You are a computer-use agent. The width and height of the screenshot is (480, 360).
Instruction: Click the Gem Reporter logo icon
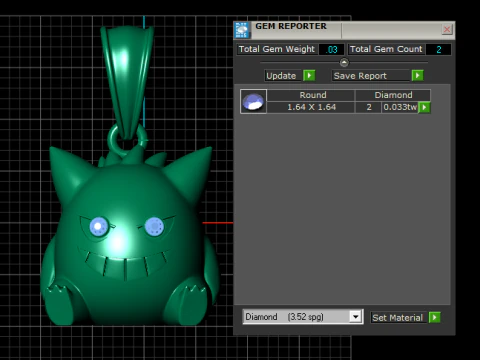[242, 30]
